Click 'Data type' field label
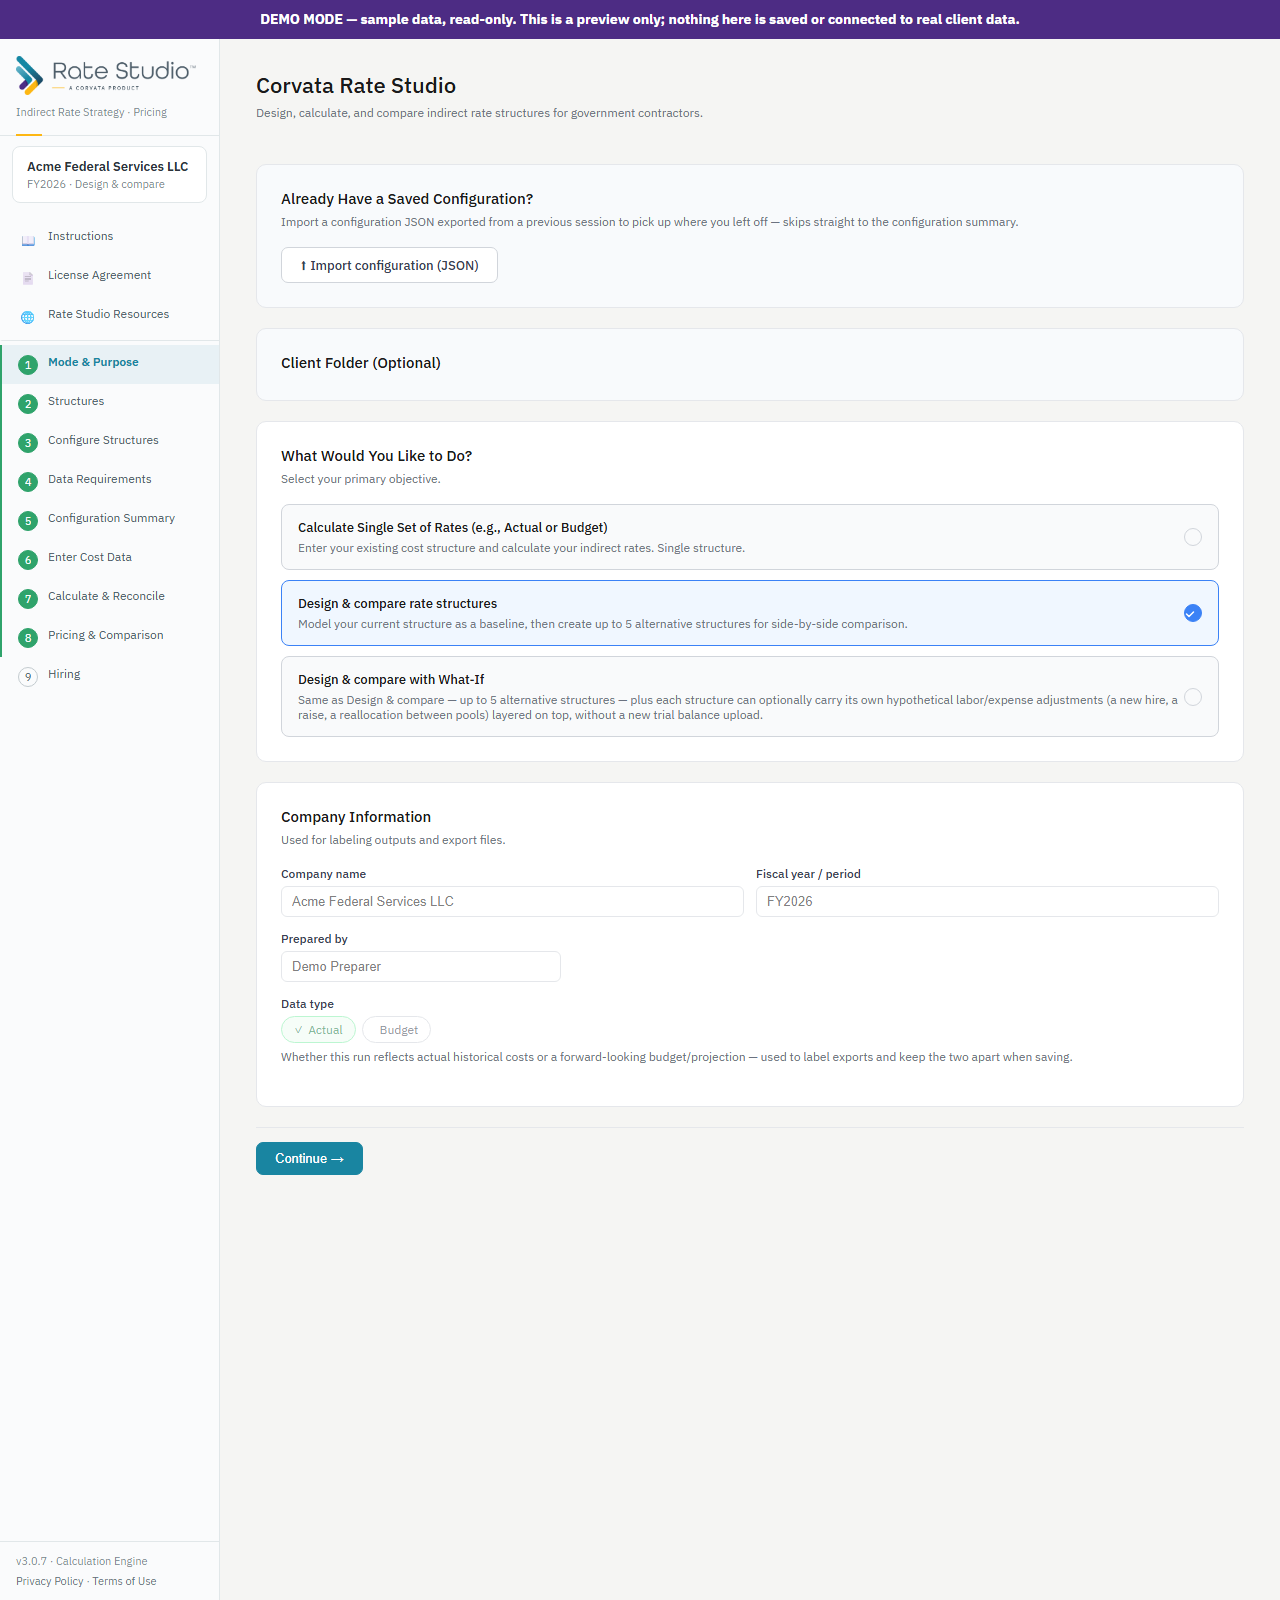This screenshot has width=1280, height=1600. (x=307, y=1004)
